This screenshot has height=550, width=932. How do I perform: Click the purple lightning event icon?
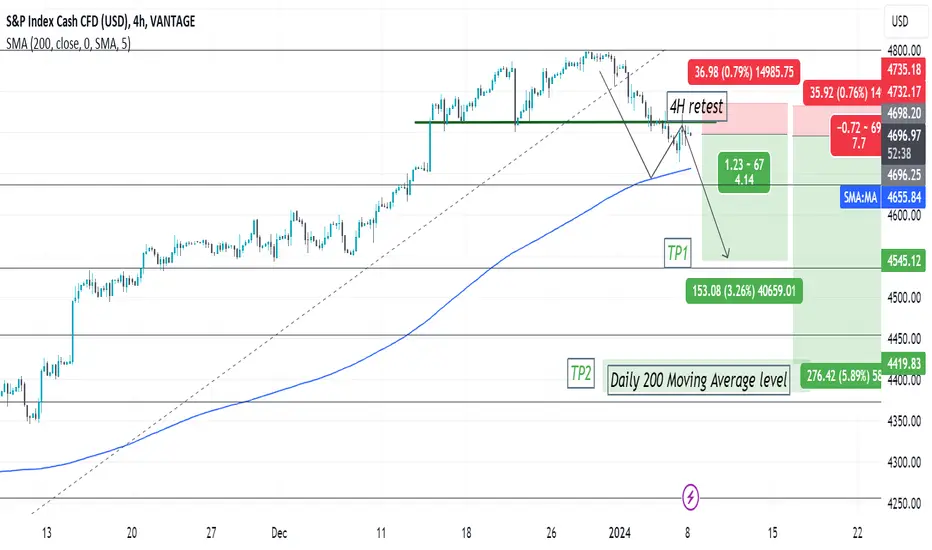point(690,496)
